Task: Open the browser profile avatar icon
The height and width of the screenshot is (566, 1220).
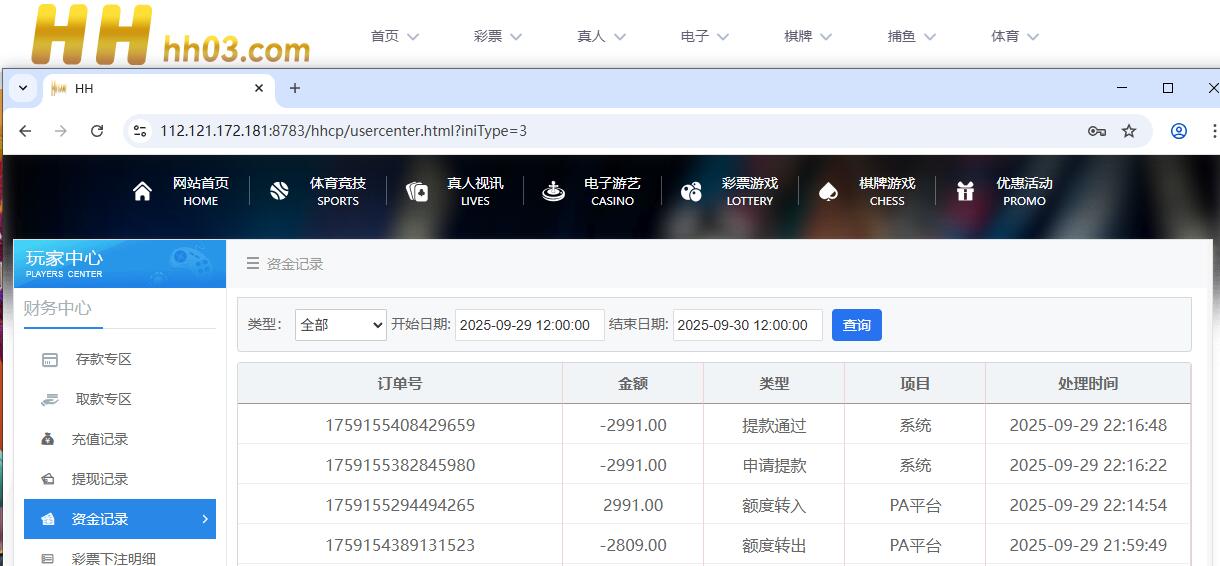Action: point(1179,131)
